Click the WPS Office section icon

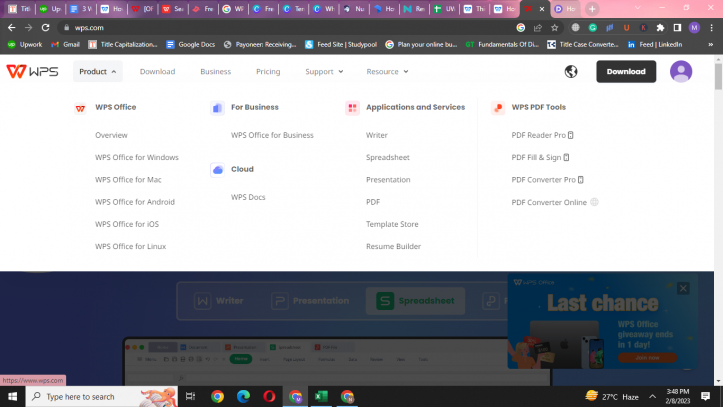pos(80,108)
